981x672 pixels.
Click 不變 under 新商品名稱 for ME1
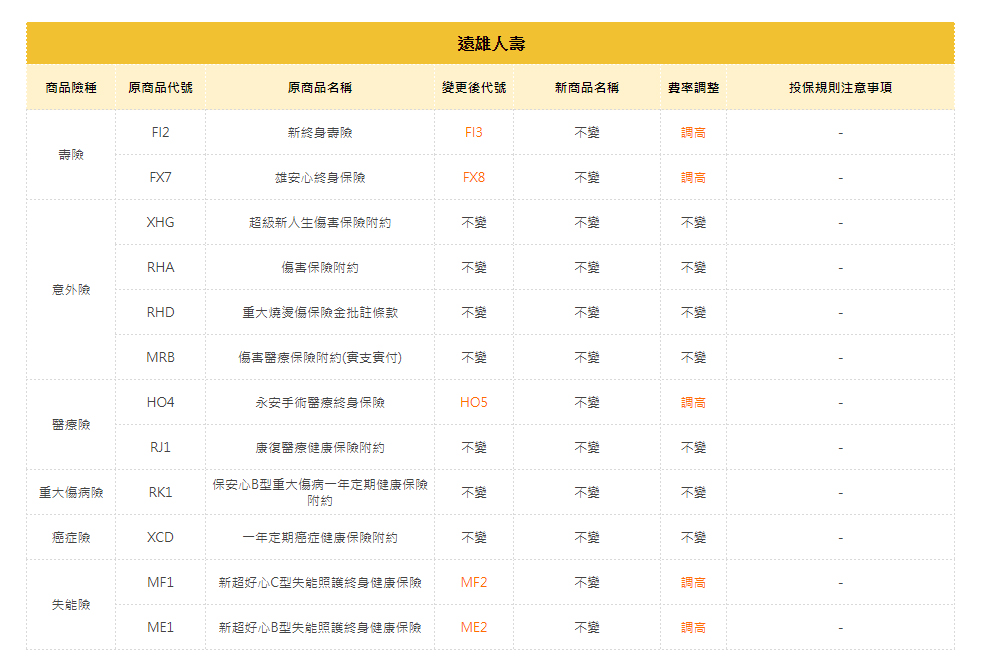pos(587,628)
